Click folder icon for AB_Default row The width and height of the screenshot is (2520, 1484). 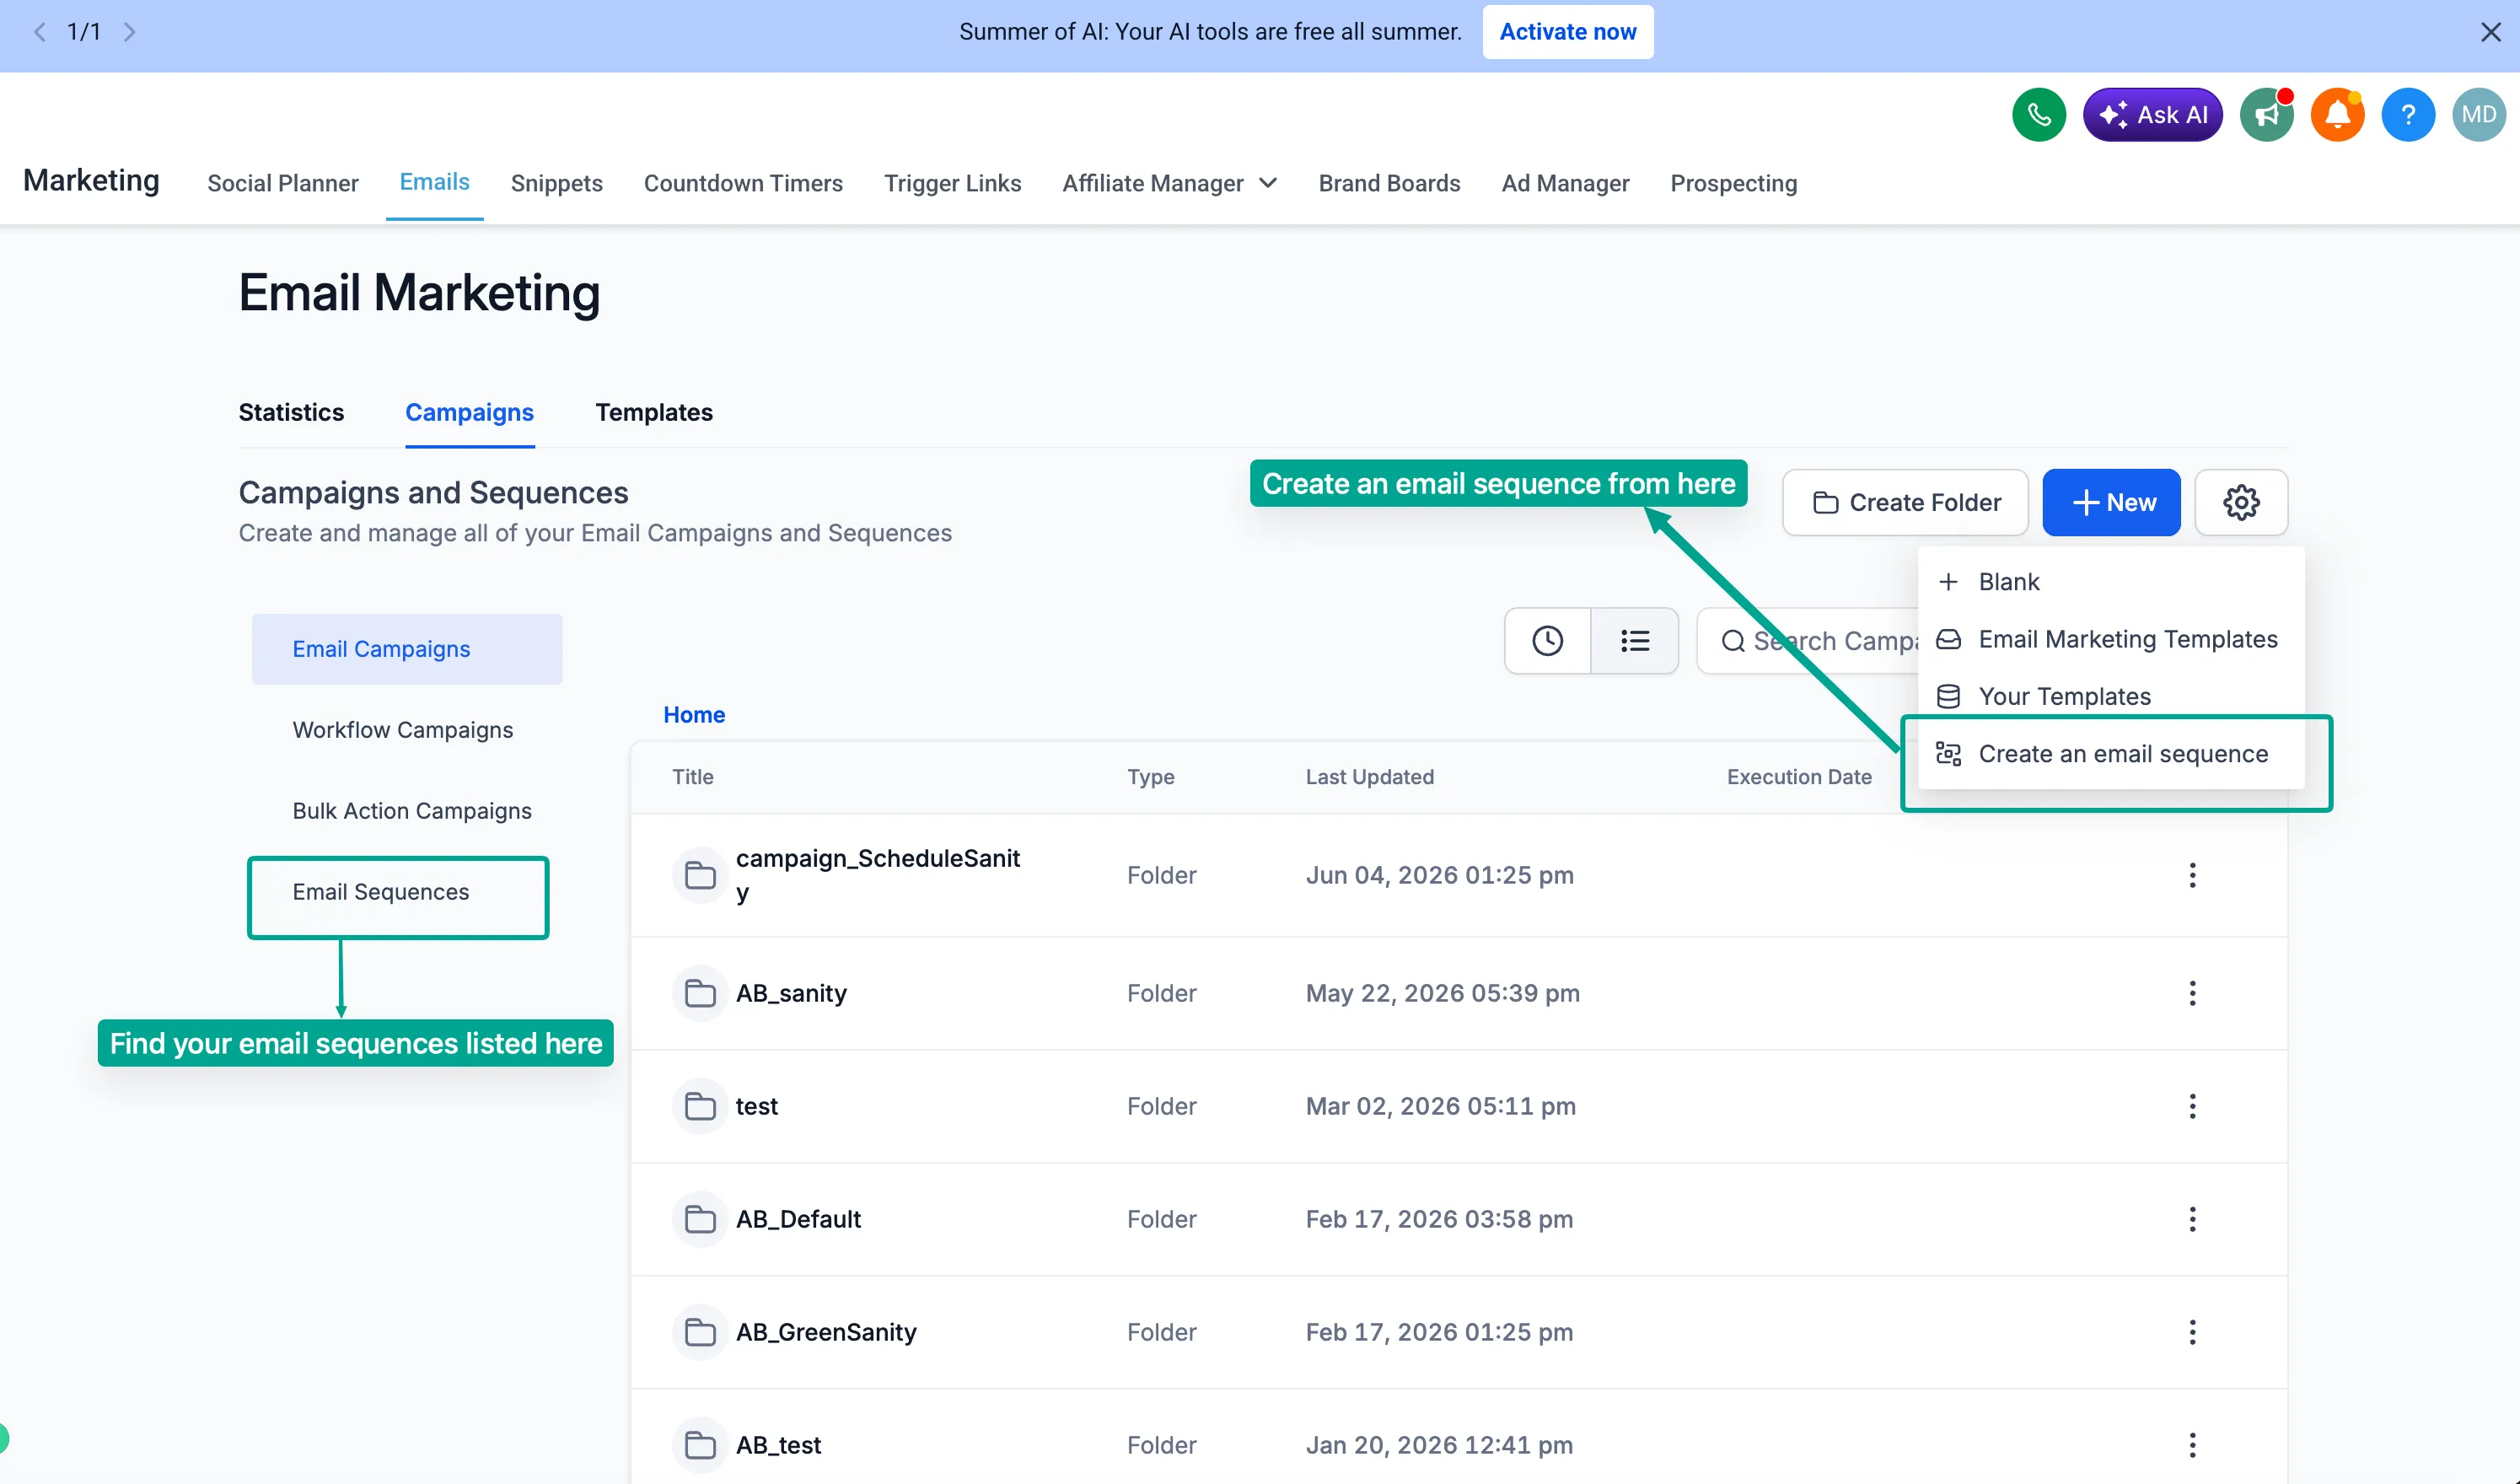pos(700,1219)
